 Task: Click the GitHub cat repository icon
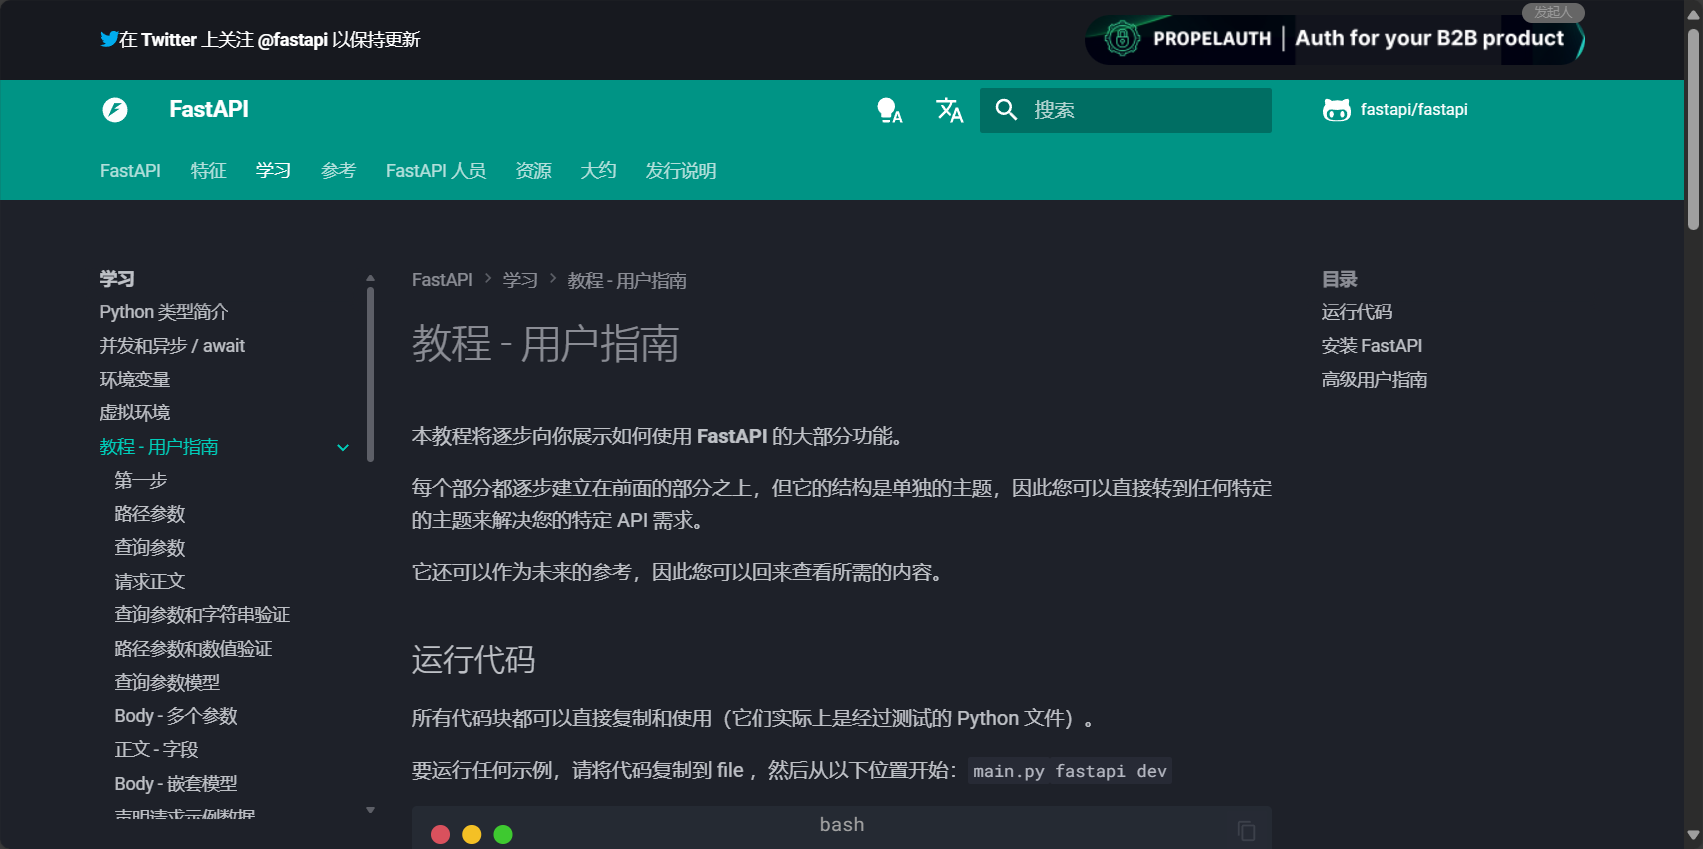[x=1336, y=110]
